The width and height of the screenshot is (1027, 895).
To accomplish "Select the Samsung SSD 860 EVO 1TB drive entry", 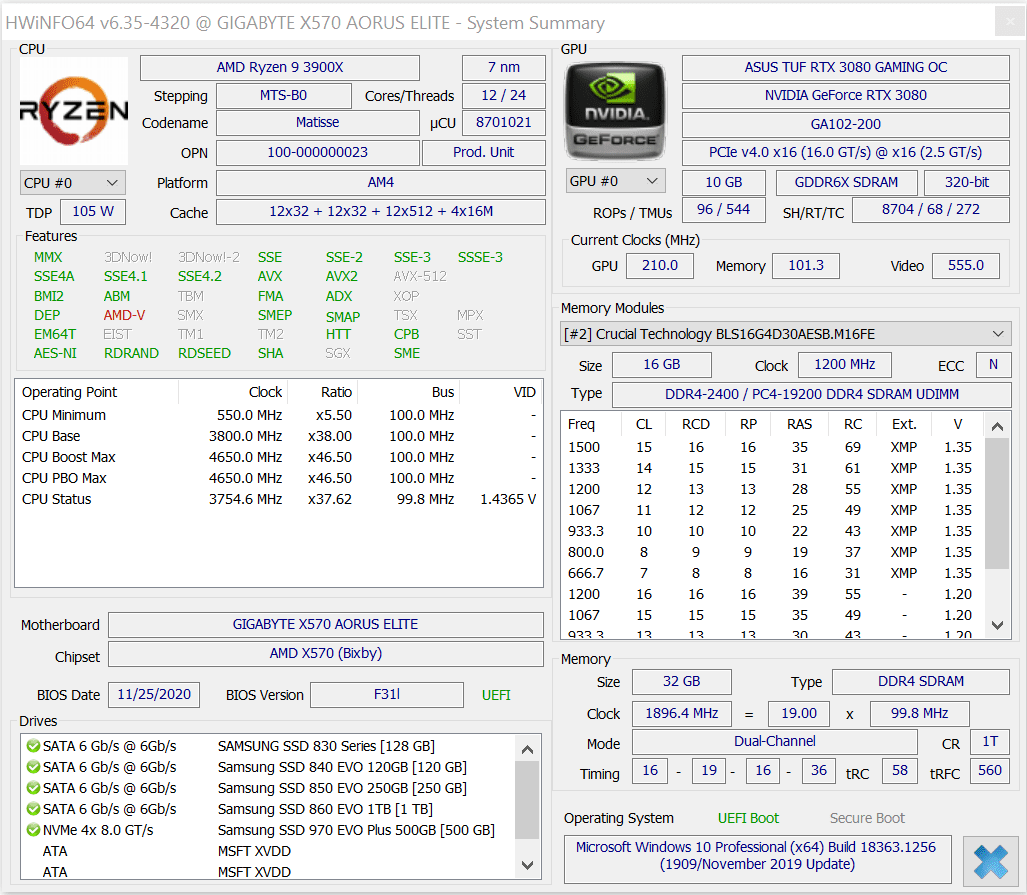I will [269, 809].
